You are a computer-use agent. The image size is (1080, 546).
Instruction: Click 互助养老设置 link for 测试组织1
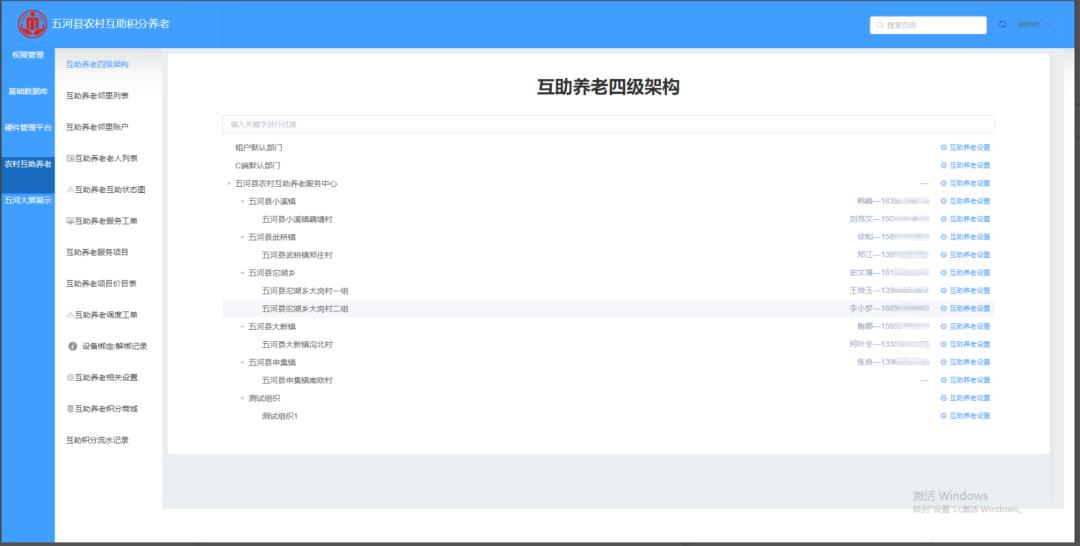965,416
